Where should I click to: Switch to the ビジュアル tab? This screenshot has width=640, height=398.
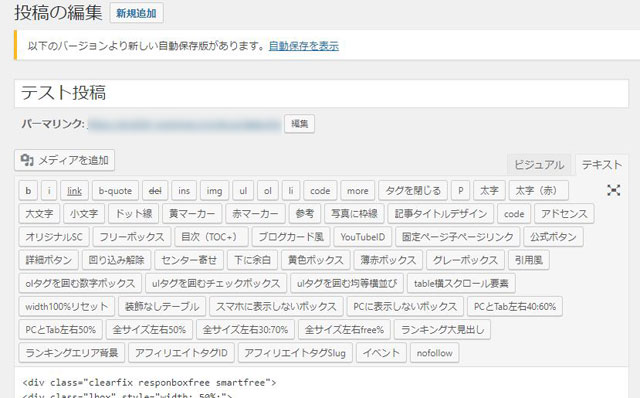[539, 165]
